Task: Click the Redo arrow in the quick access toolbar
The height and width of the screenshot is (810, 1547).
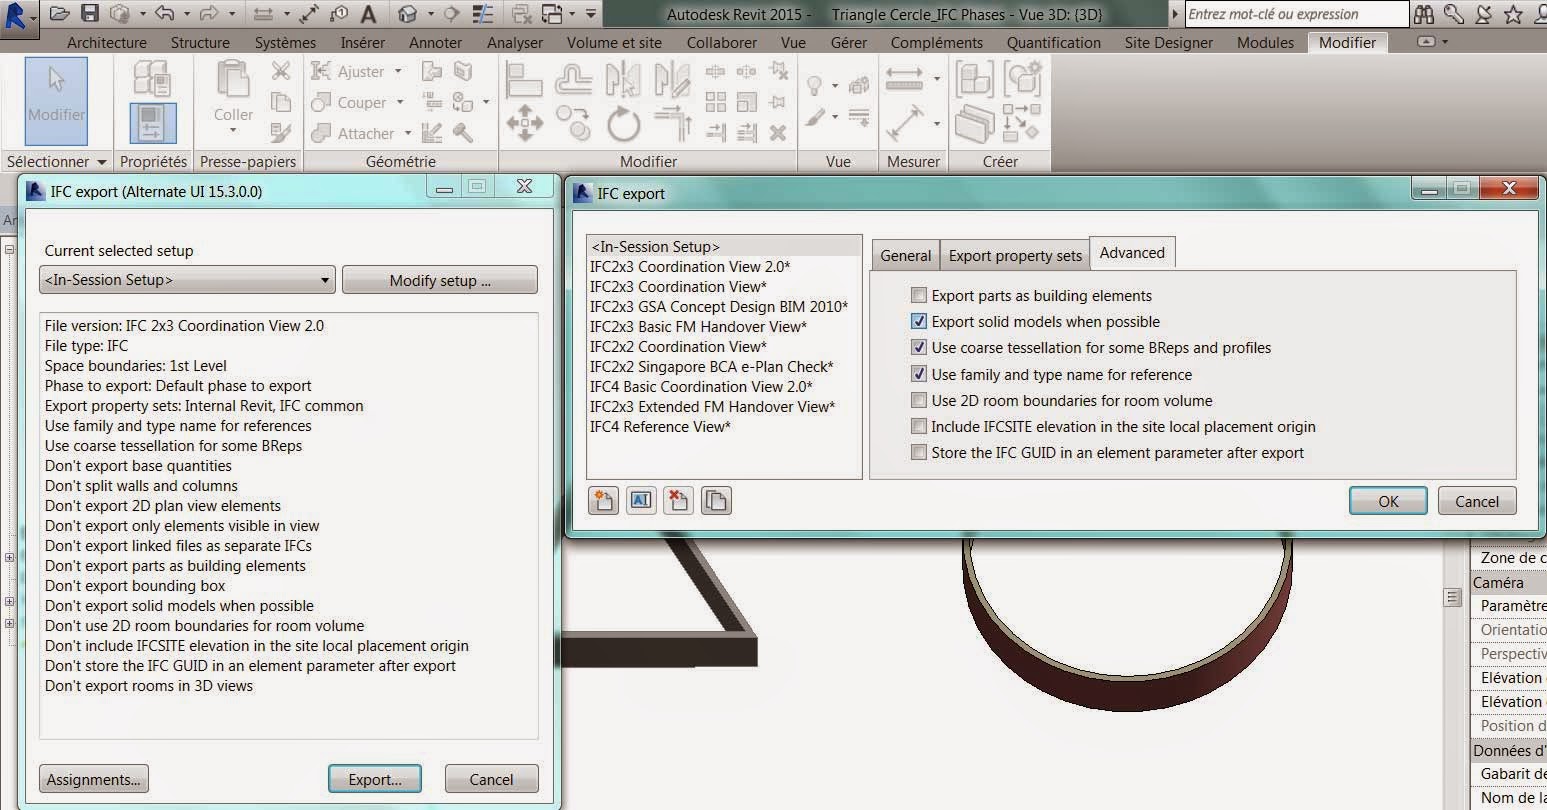Action: tap(209, 14)
